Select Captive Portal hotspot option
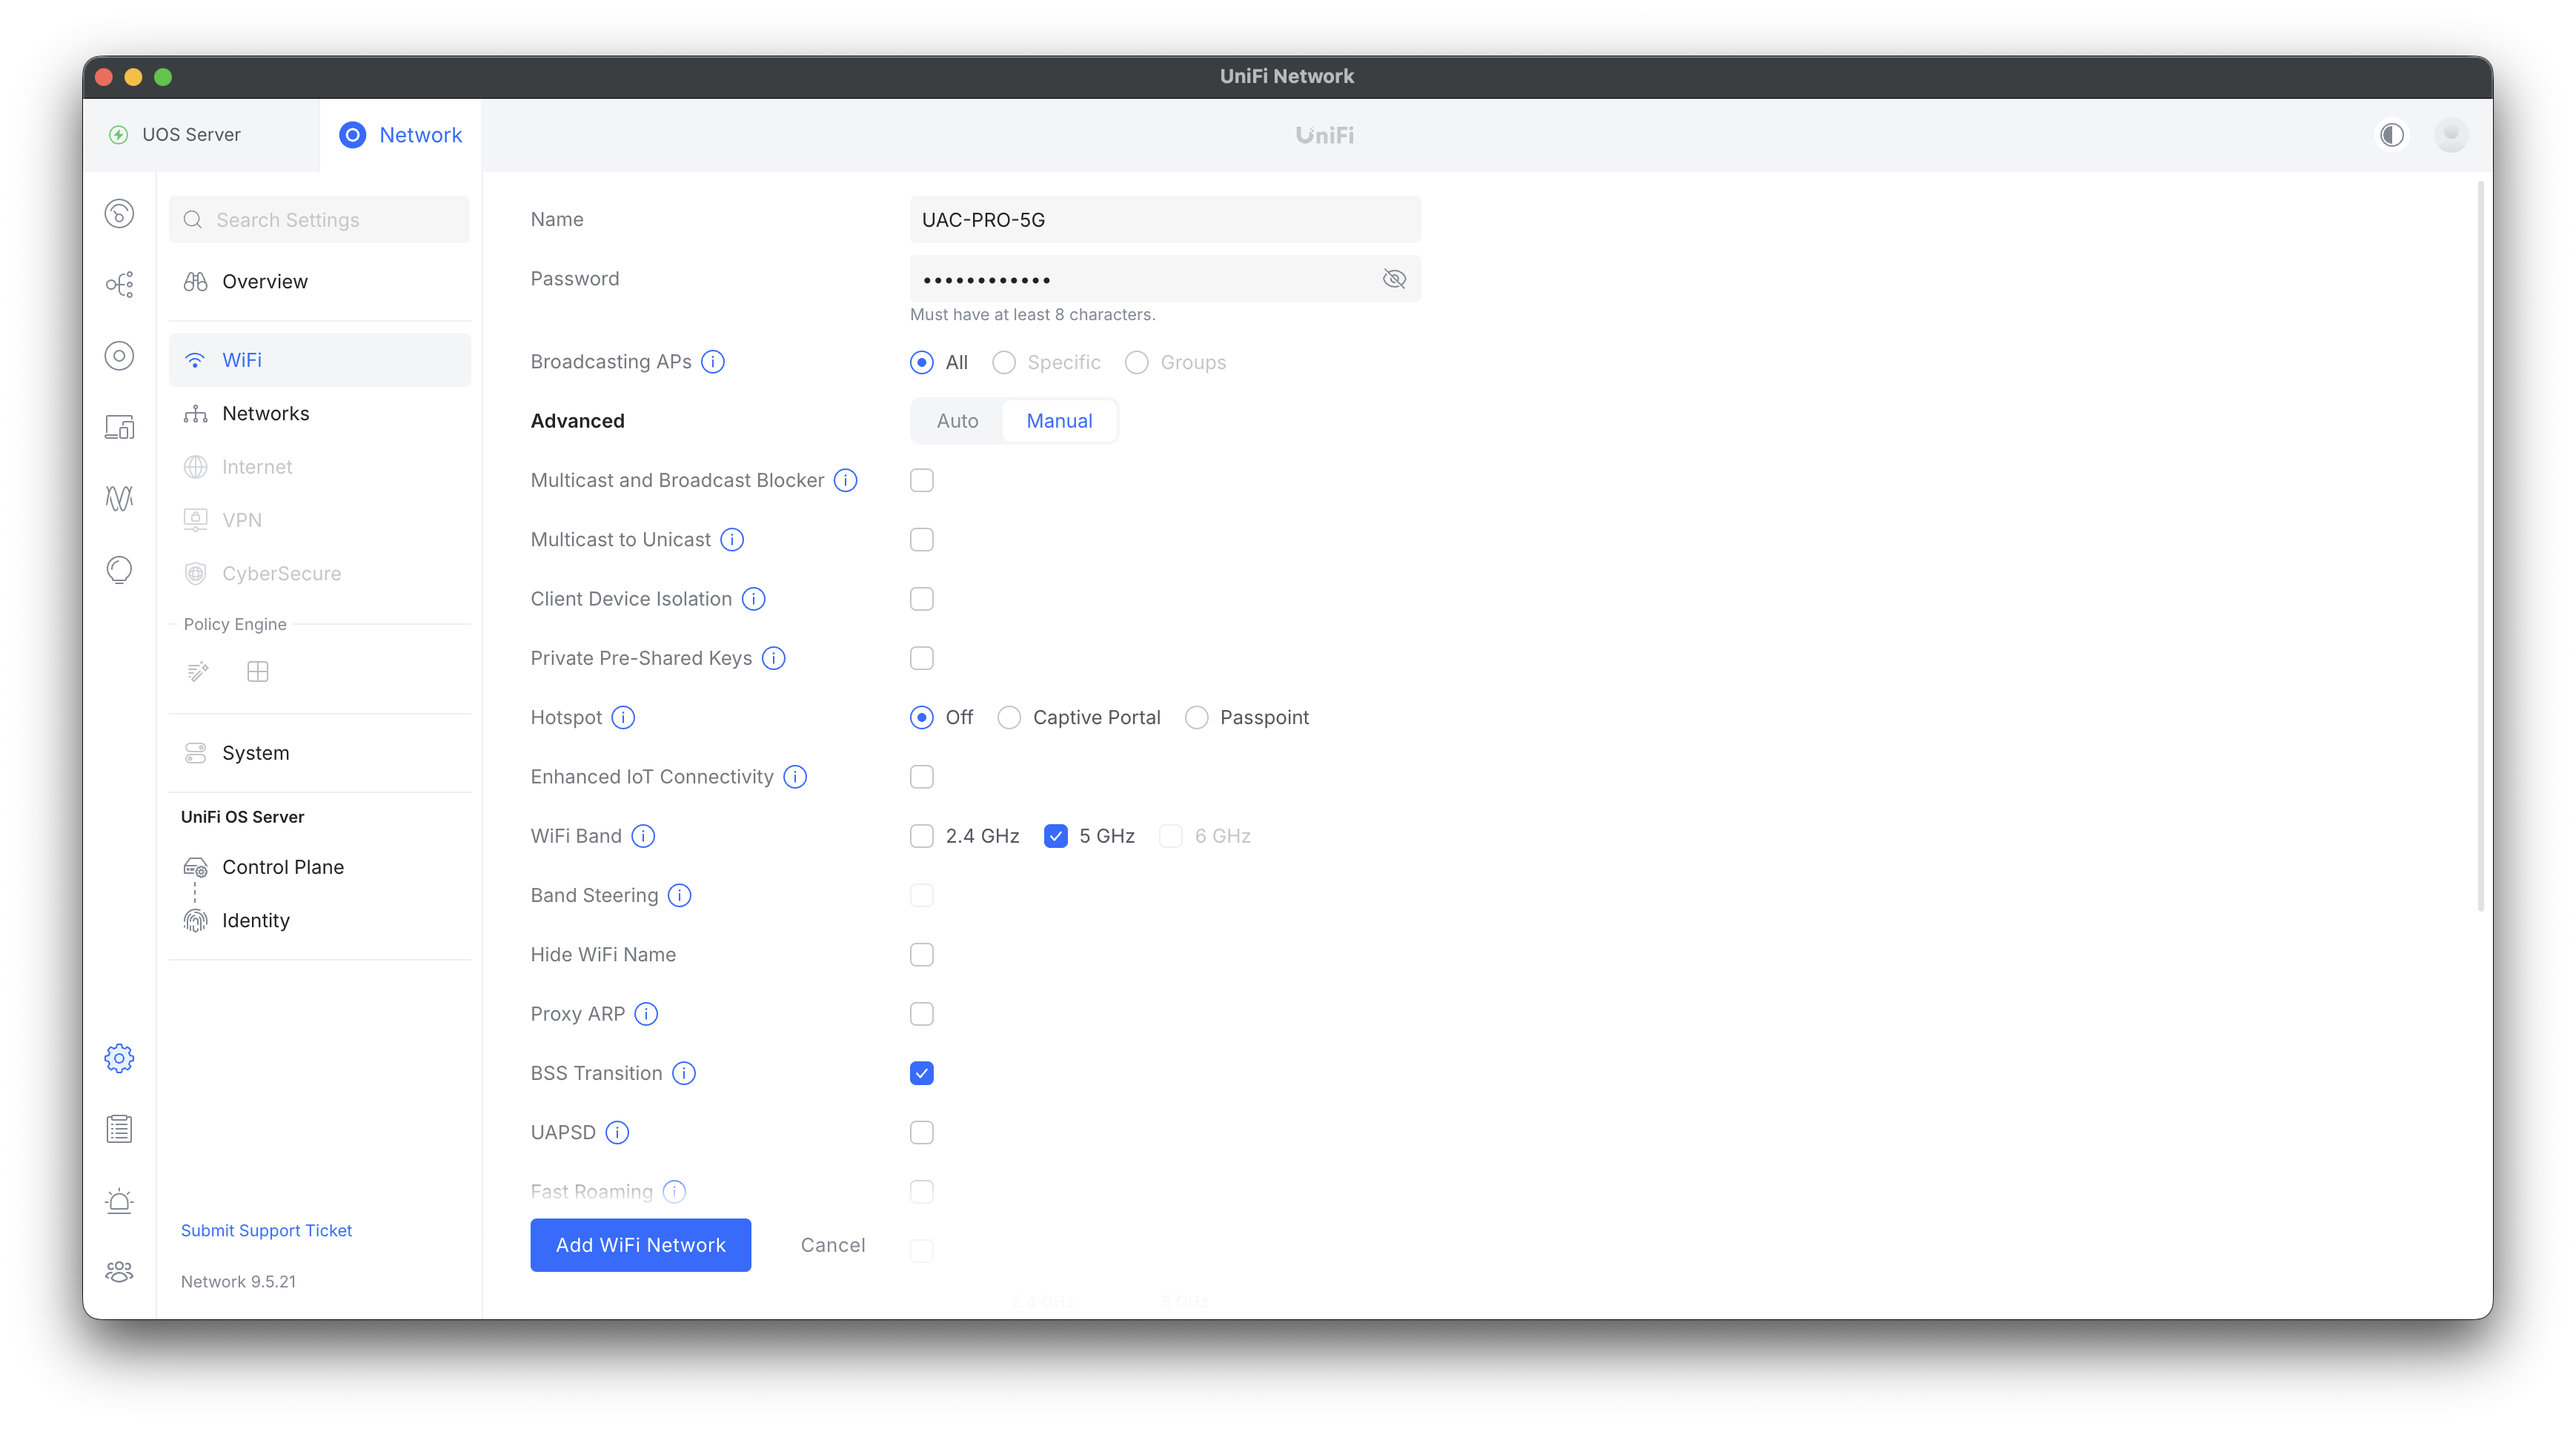Viewport: 2576px width, 1429px height. (x=1009, y=718)
